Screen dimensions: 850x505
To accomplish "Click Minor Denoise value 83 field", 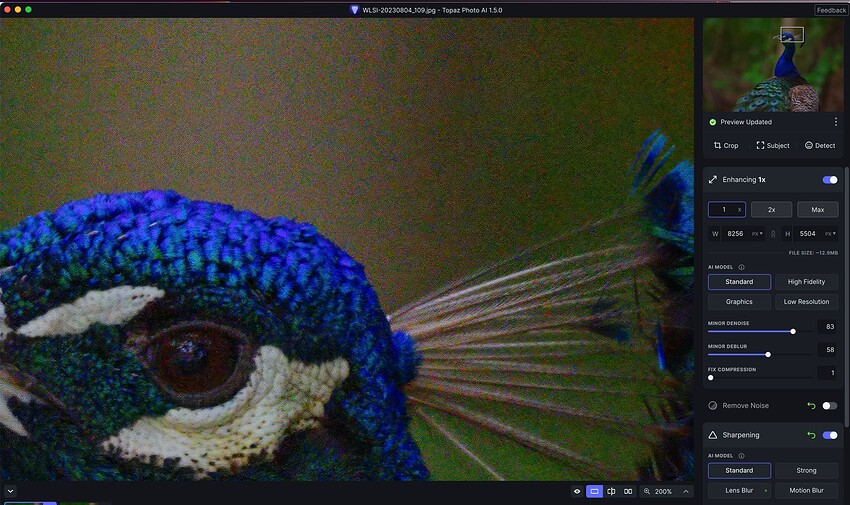I will tap(828, 327).
